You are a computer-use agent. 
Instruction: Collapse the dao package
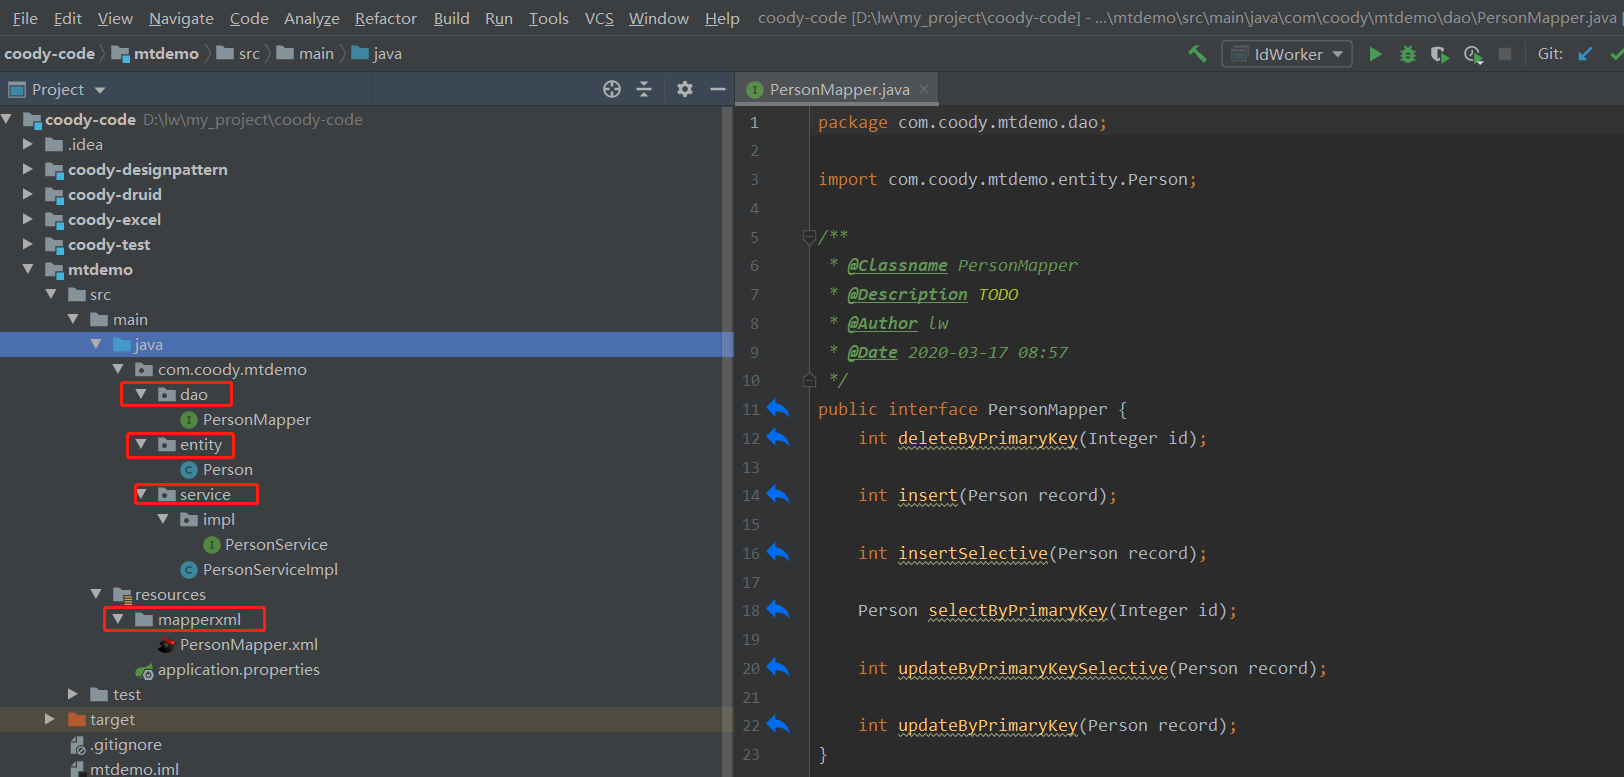point(141,394)
